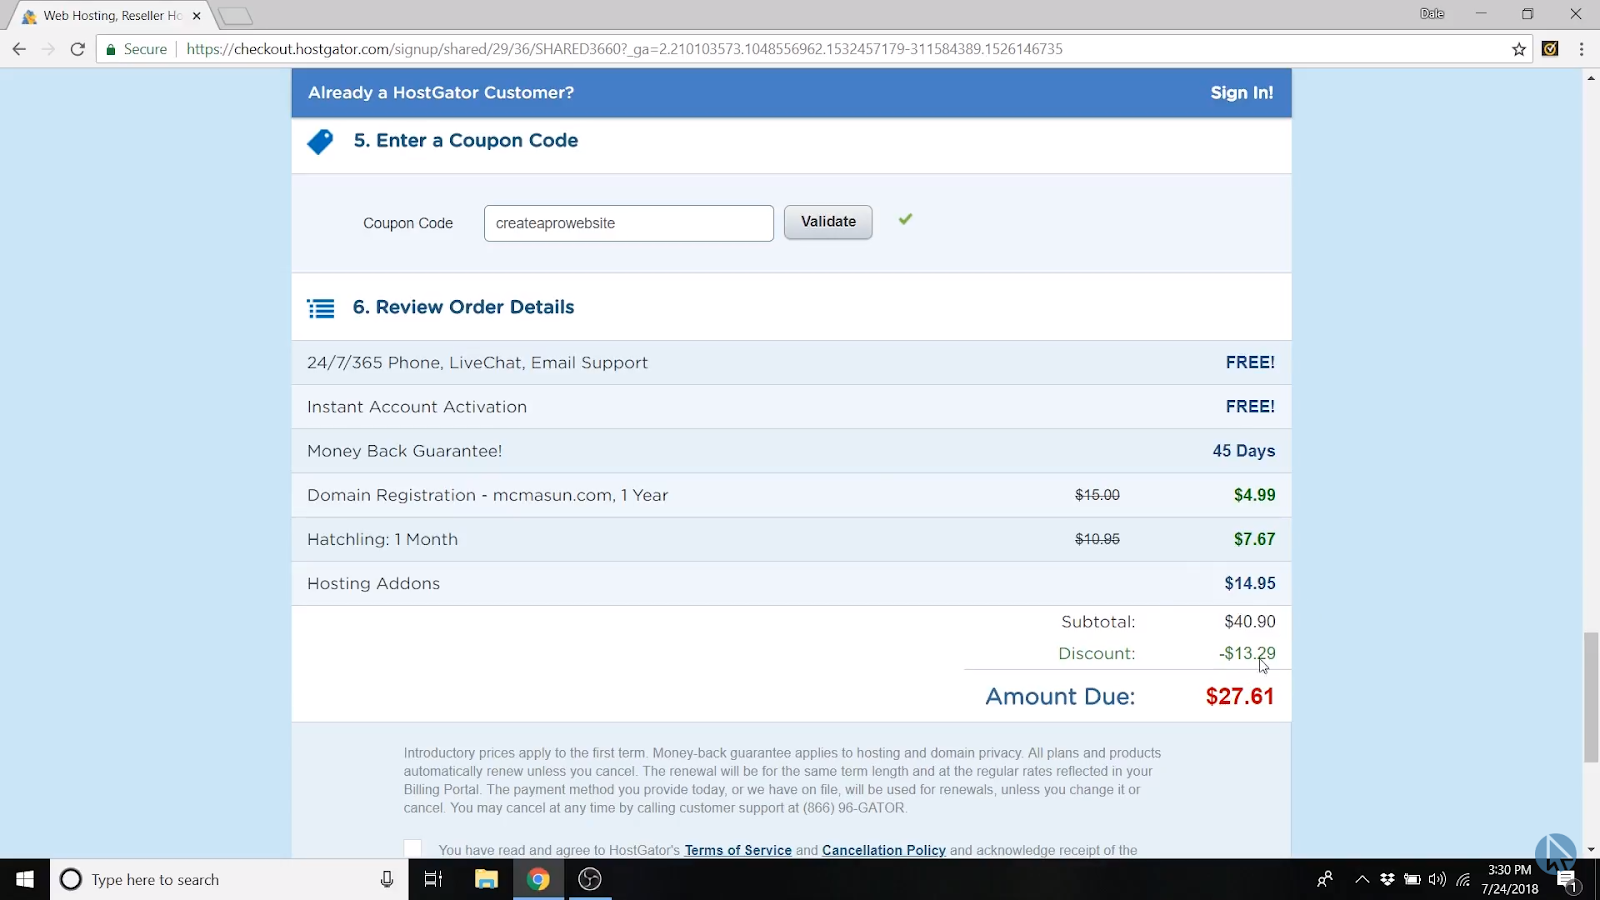Viewport: 1600px width, 900px height.
Task: Click the $4.99 domain price
Action: [1254, 495]
